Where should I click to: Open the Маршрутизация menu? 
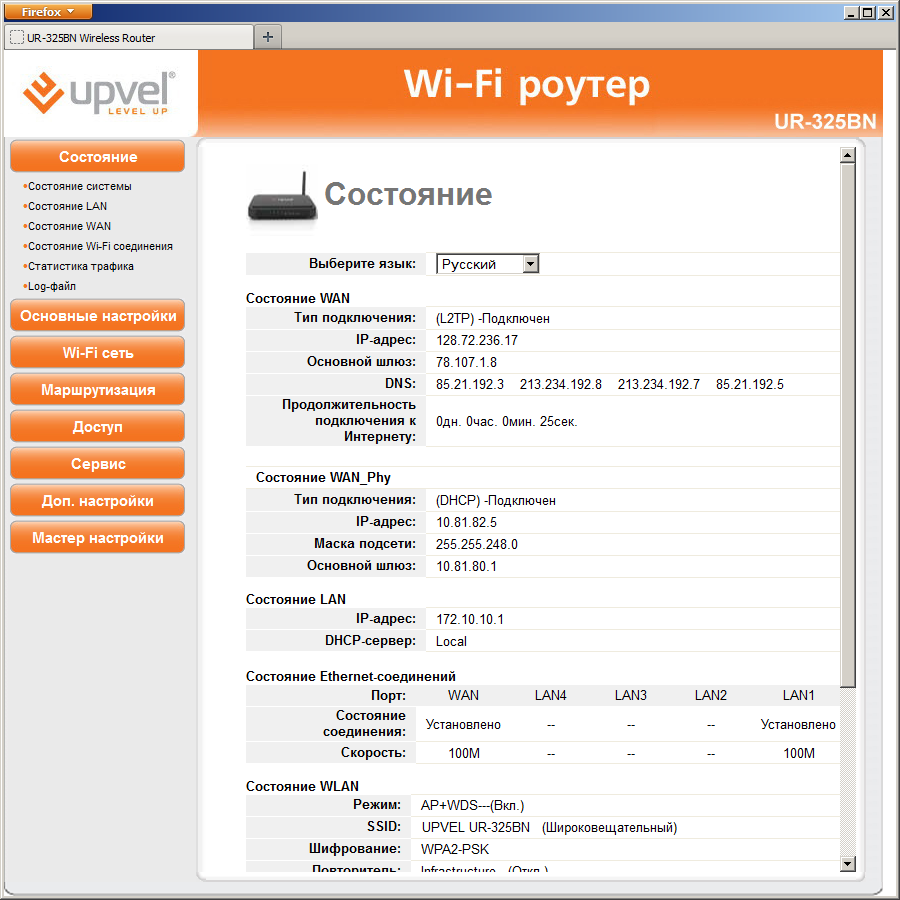[98, 389]
